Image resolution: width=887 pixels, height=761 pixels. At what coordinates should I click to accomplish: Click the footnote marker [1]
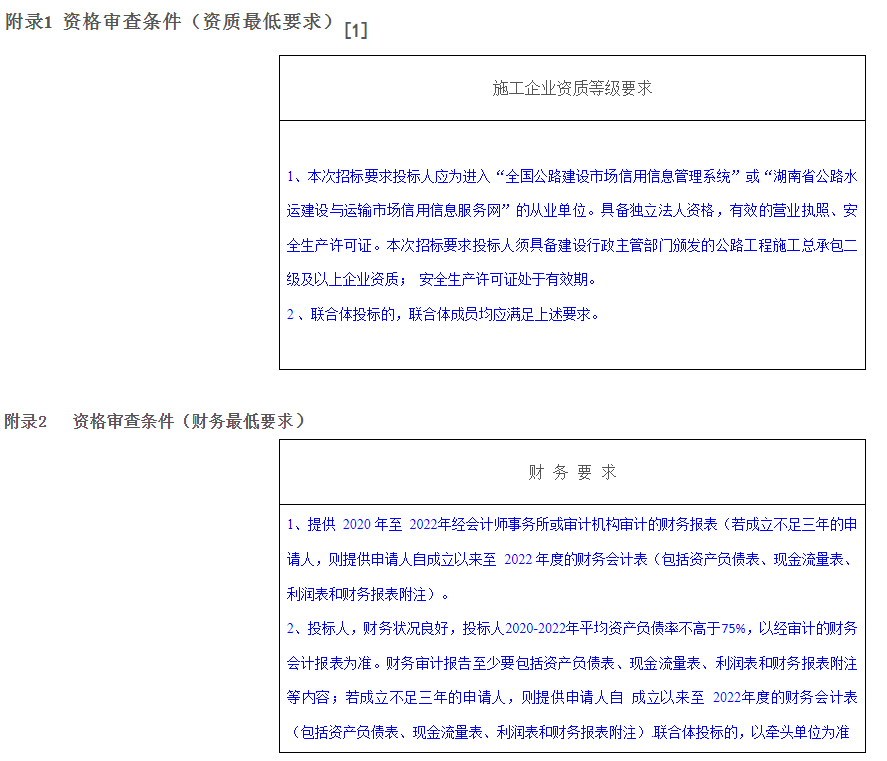point(356,30)
